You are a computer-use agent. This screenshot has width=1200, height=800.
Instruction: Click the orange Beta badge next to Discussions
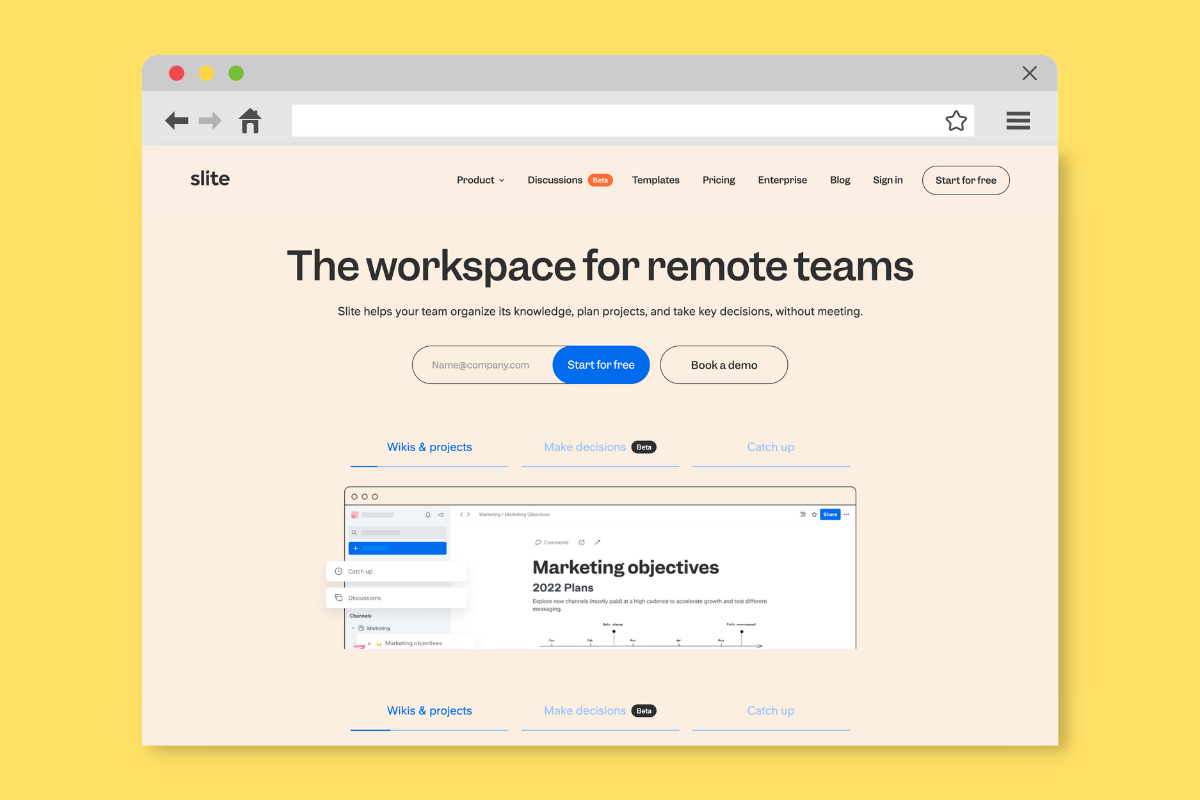(x=600, y=180)
